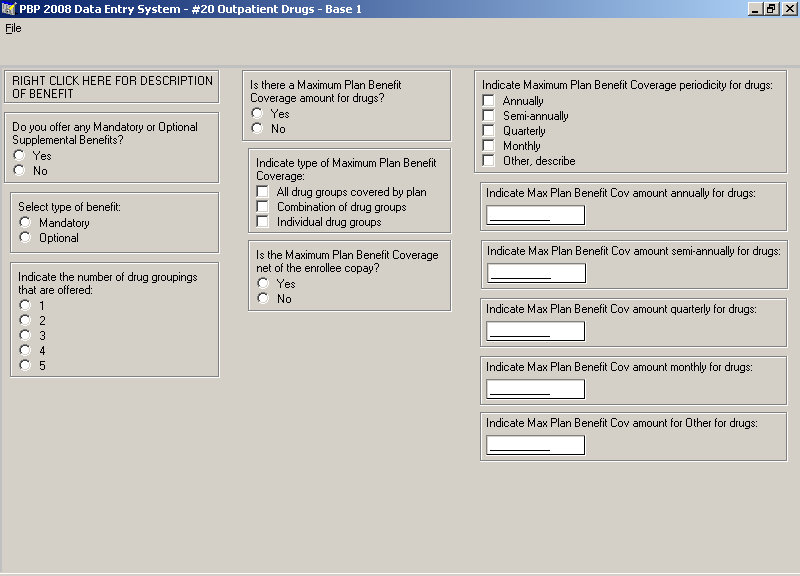Image resolution: width=800 pixels, height=576 pixels.
Task: Open the File menu
Action: click(13, 28)
